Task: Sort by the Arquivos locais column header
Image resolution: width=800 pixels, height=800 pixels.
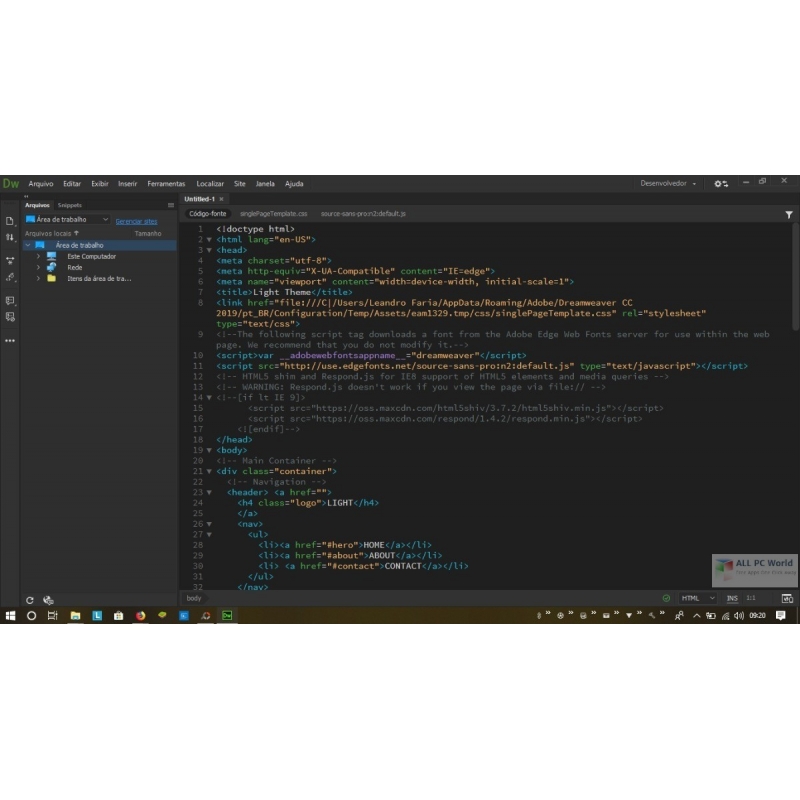Action: pyautogui.click(x=52, y=234)
